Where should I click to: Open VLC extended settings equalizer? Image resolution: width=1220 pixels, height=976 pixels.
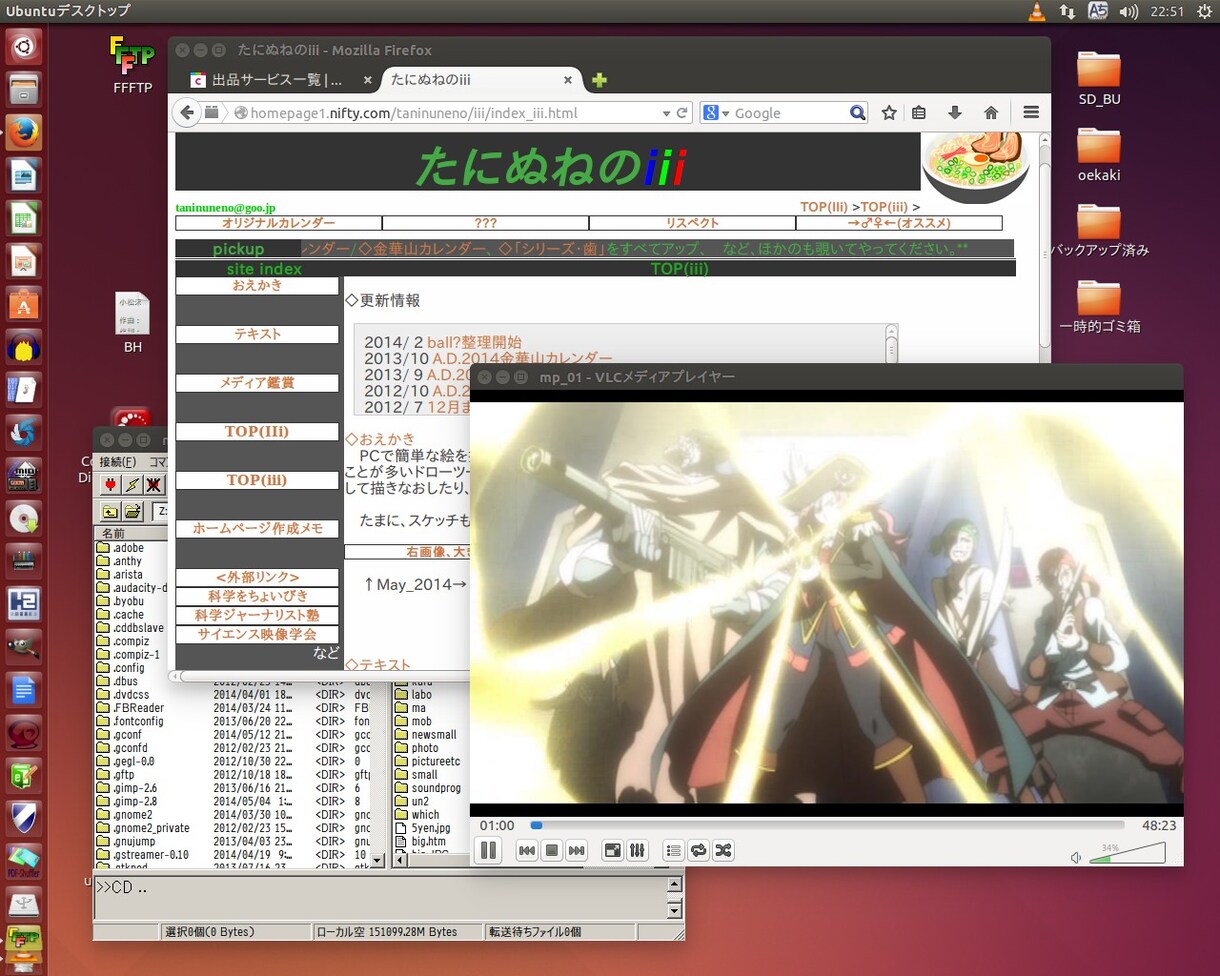pyautogui.click(x=637, y=851)
